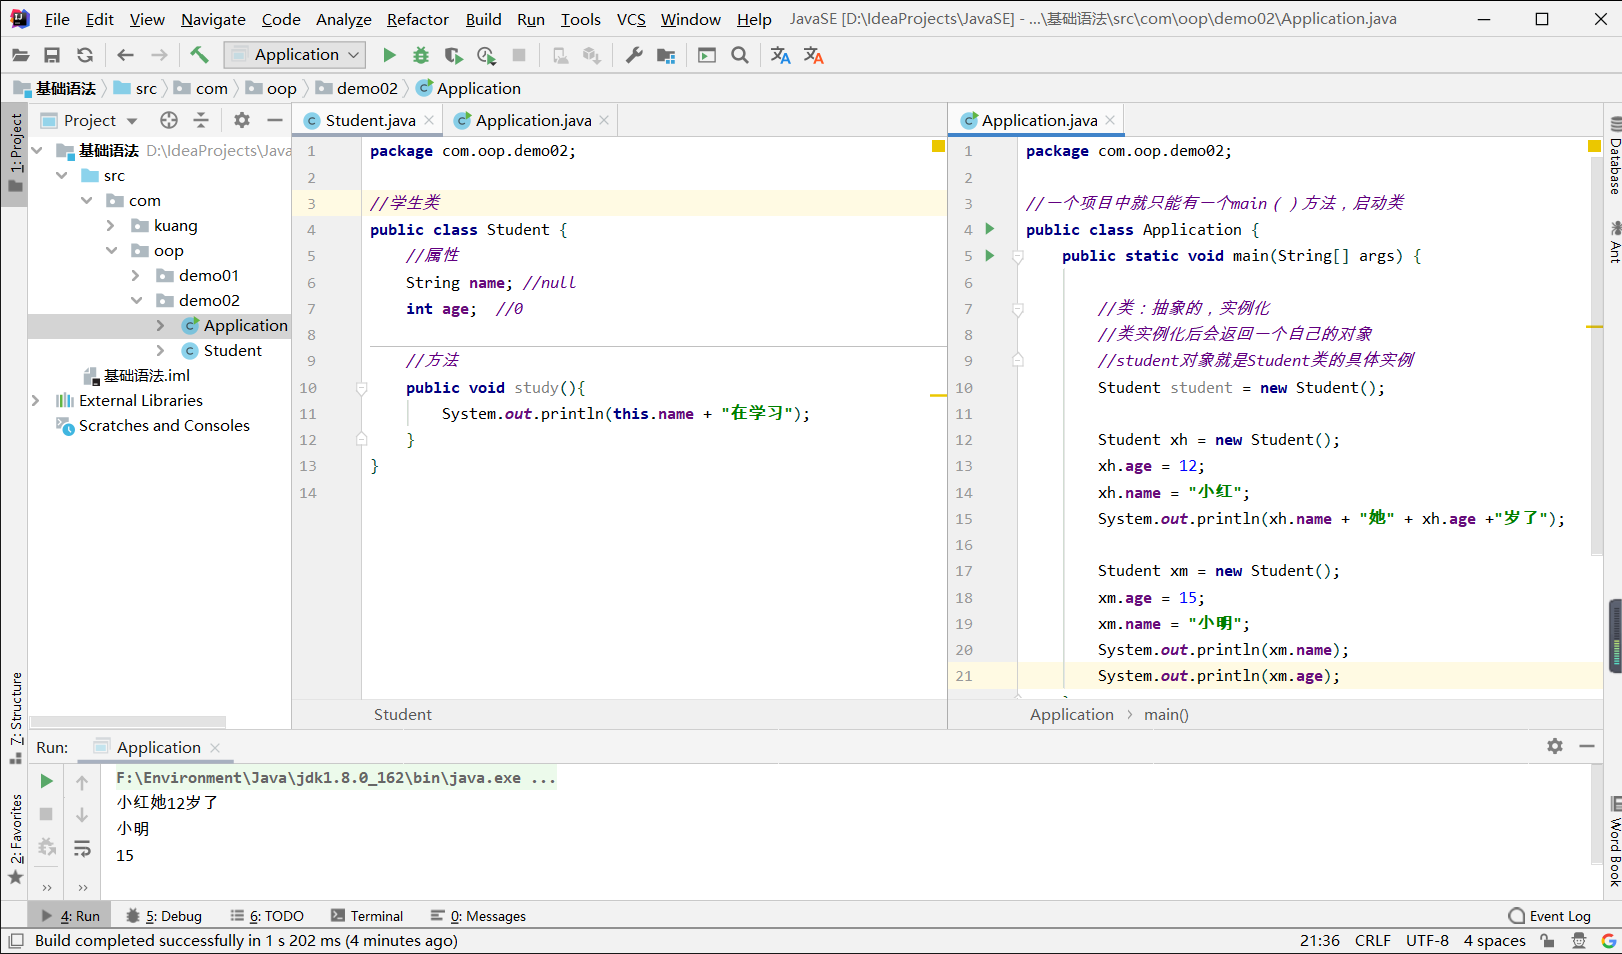Viewport: 1622px width, 954px height.
Task: Select Scratches and Consoles in tree
Action: [x=164, y=425]
